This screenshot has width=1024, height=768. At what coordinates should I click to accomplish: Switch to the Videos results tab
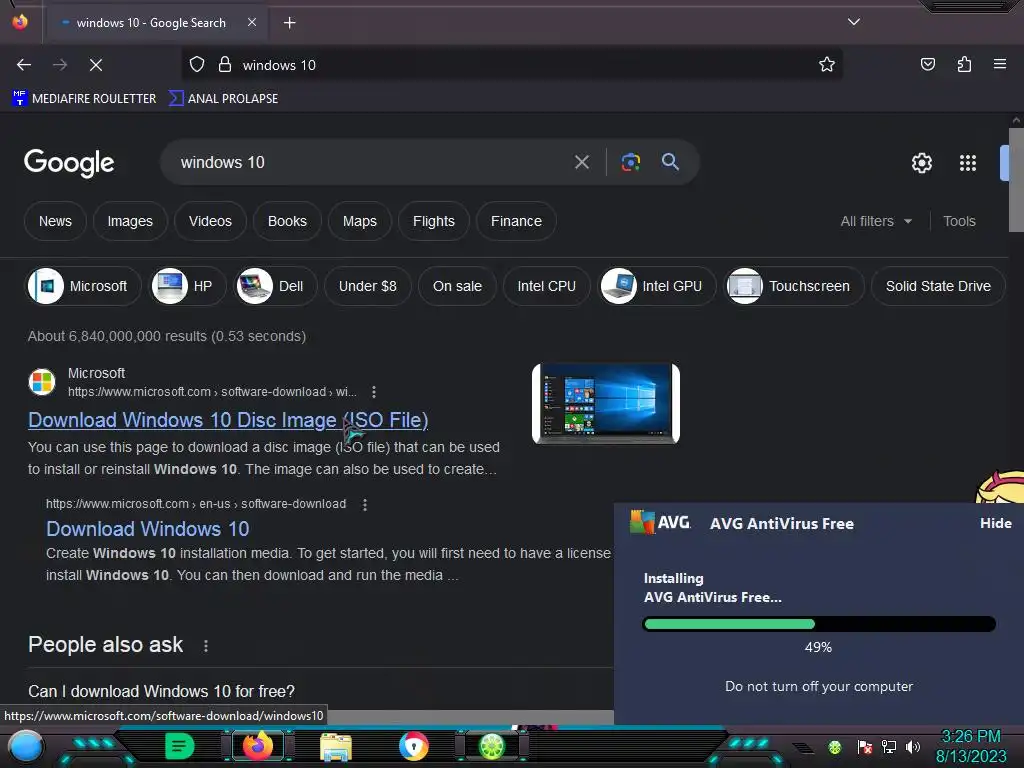[x=210, y=221]
